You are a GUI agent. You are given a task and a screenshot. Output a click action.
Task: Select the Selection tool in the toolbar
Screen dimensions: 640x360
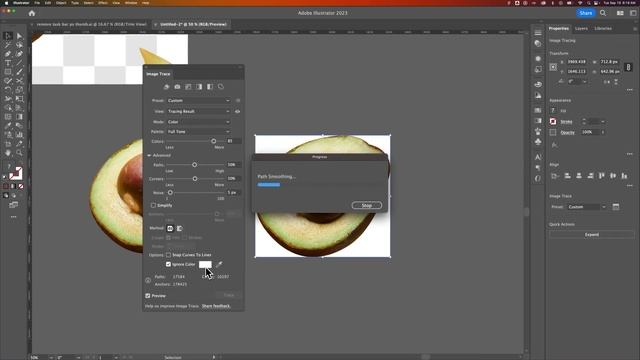point(8,36)
